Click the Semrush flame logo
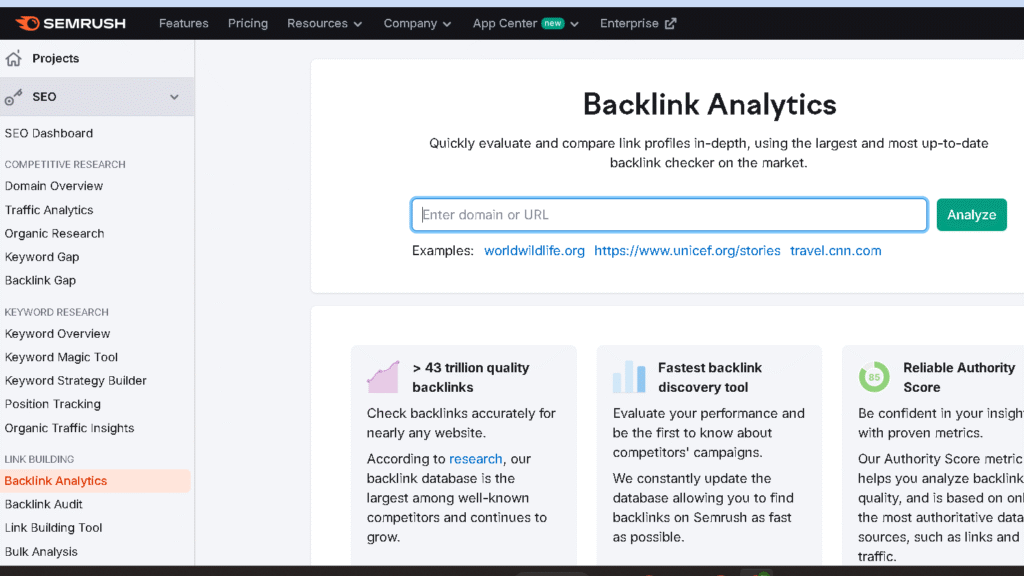 pos(27,22)
